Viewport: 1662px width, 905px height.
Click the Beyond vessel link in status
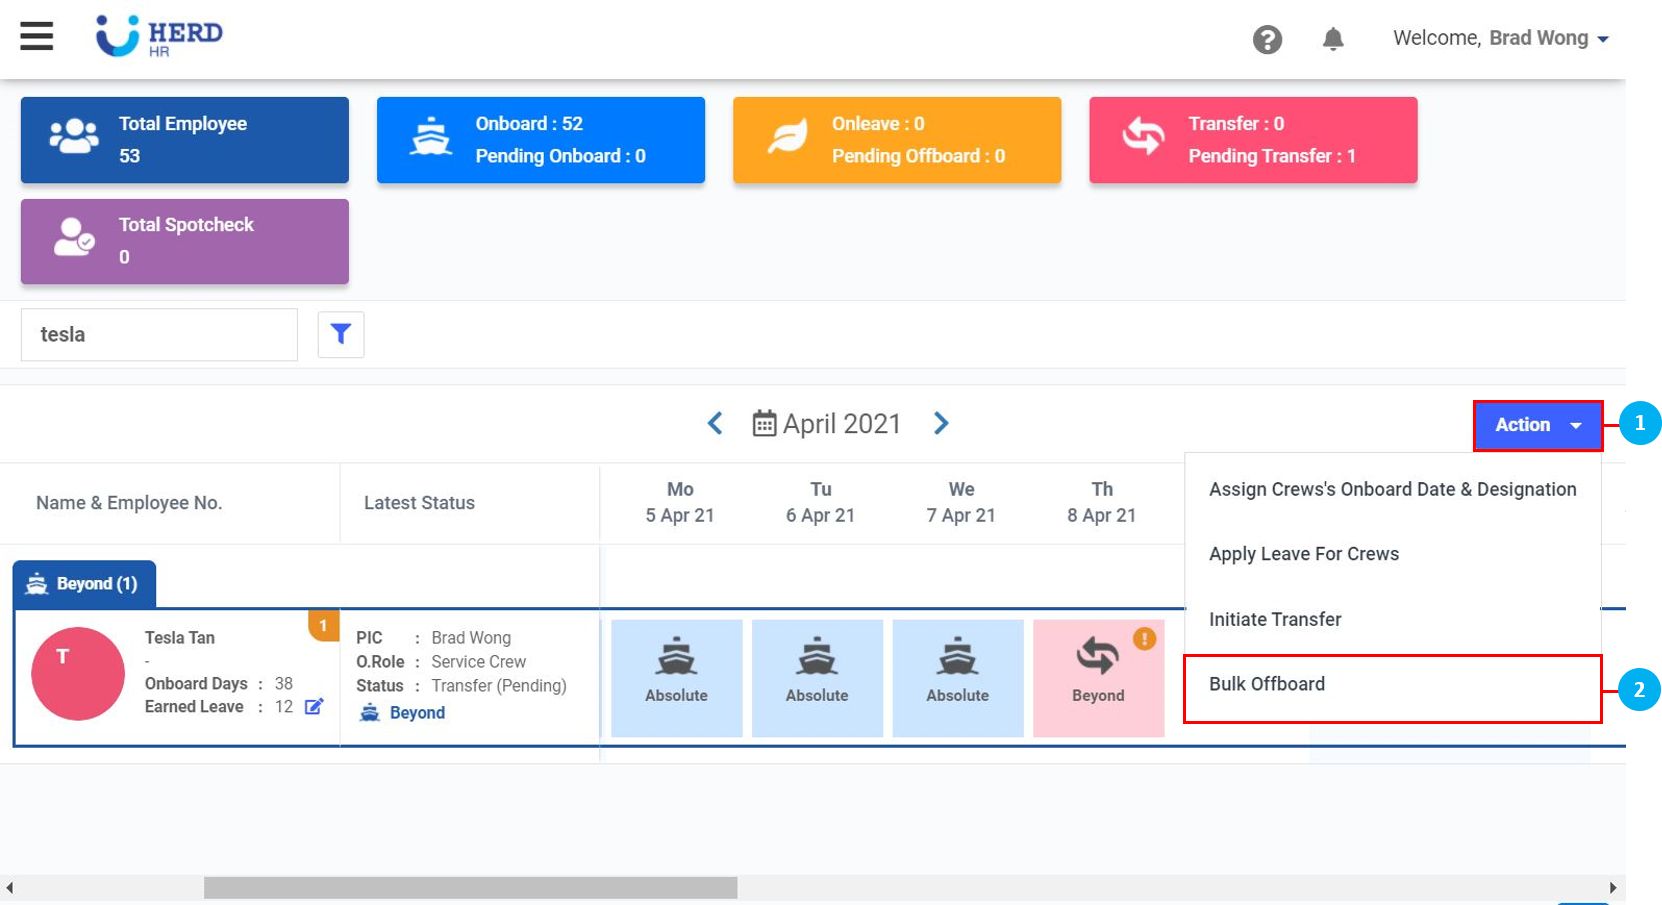pyautogui.click(x=417, y=713)
